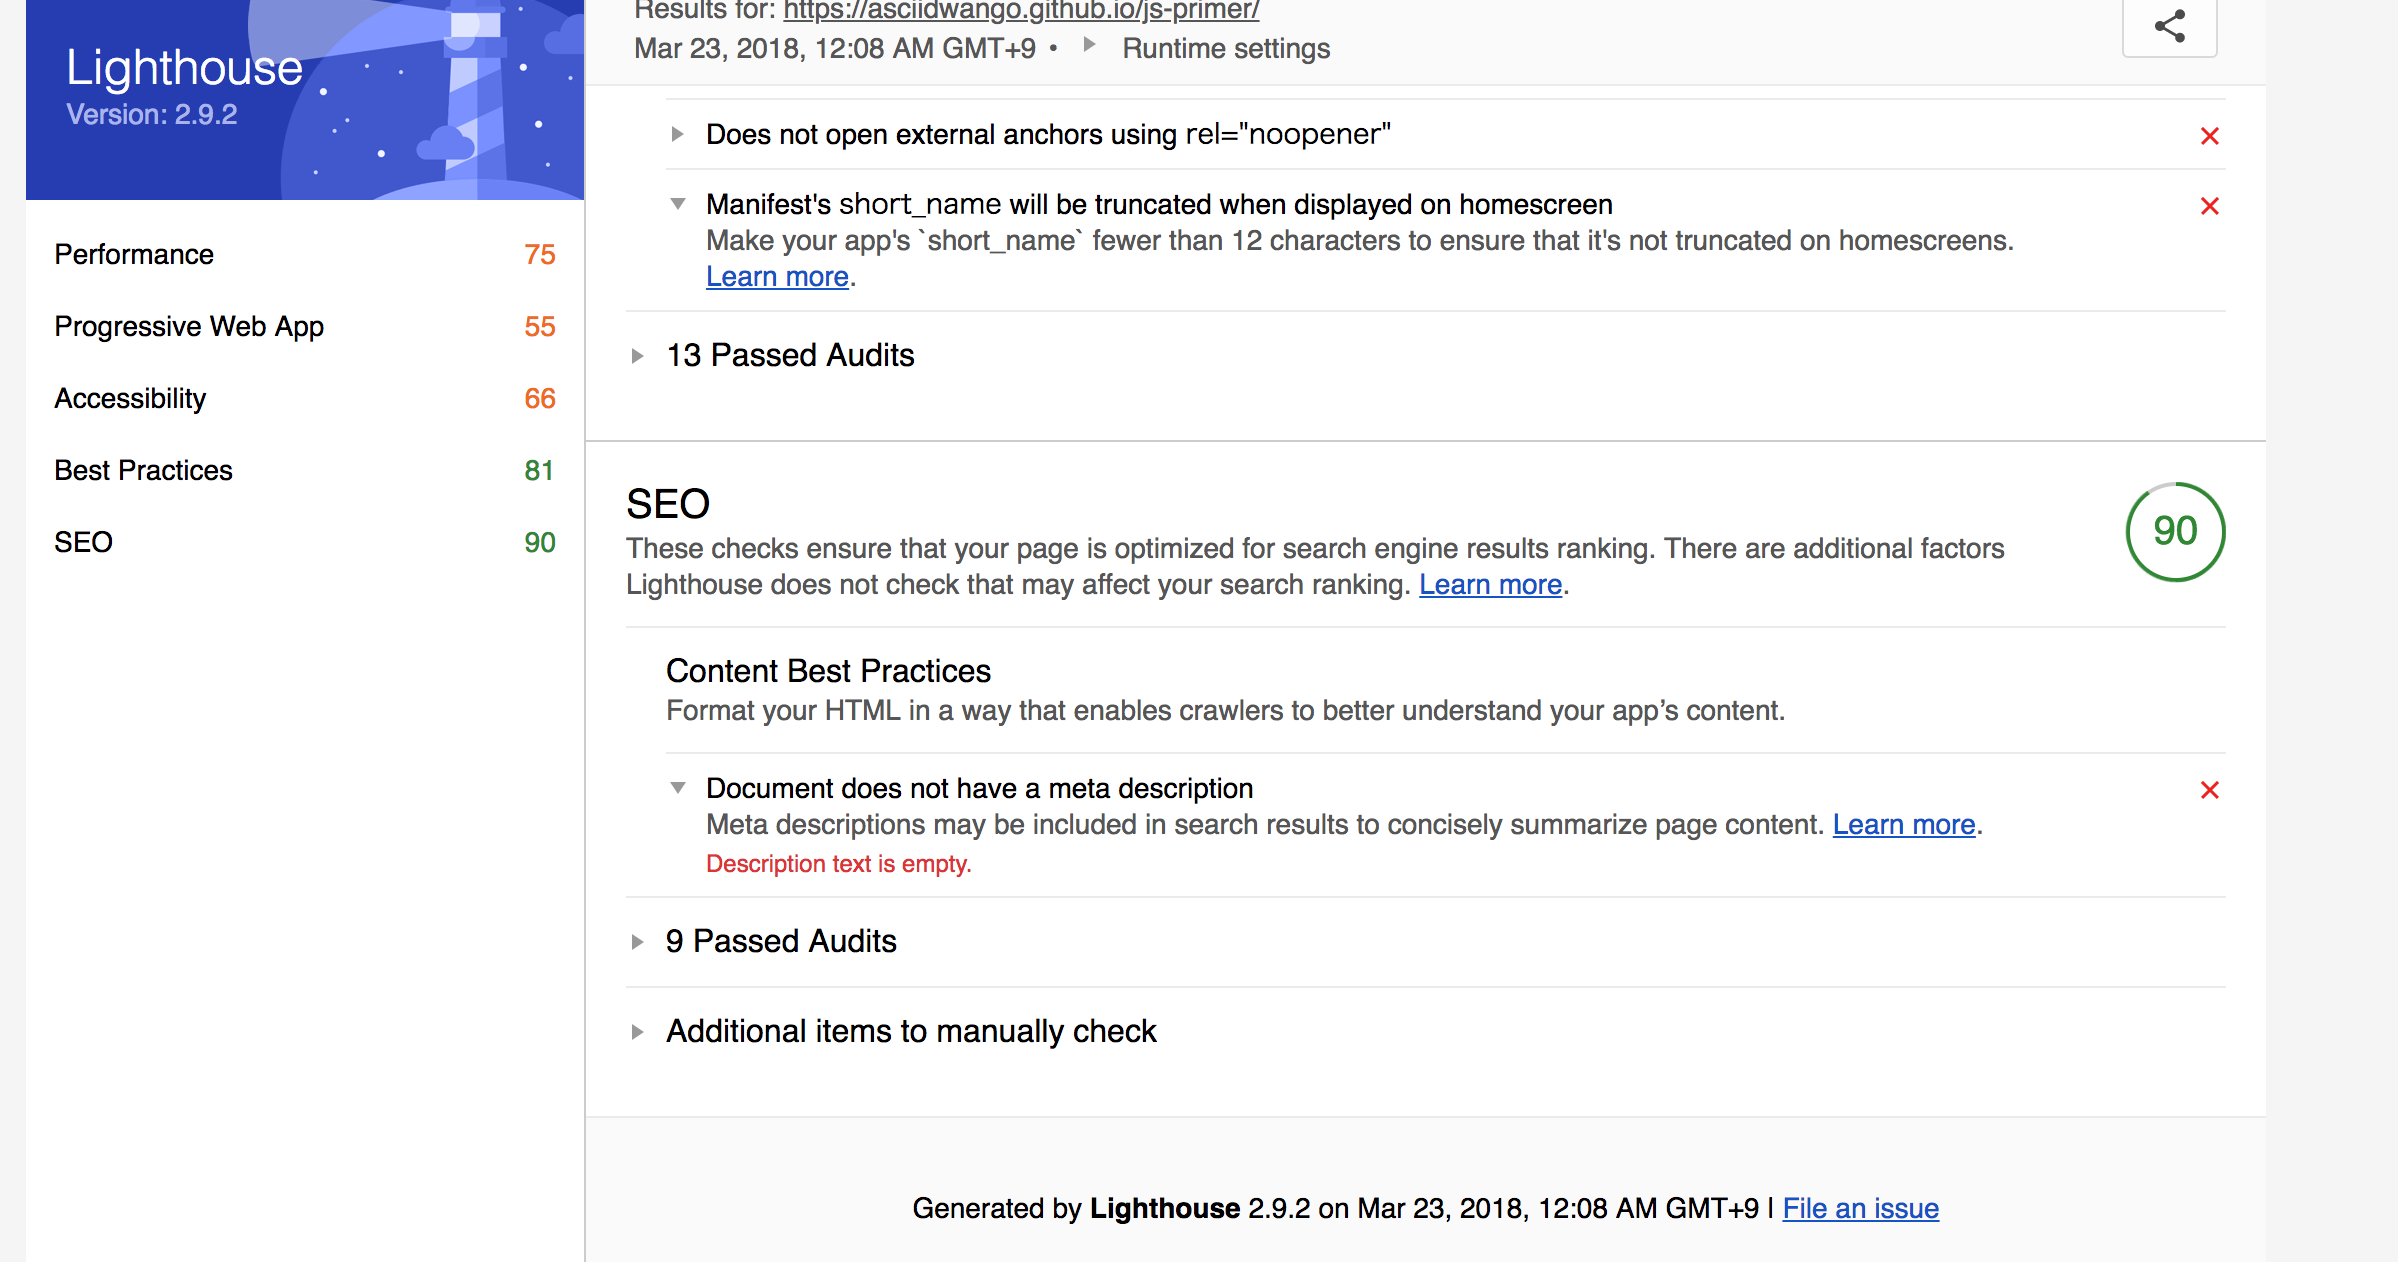Select Best Practices in the sidebar
This screenshot has width=2398, height=1262.
click(143, 470)
